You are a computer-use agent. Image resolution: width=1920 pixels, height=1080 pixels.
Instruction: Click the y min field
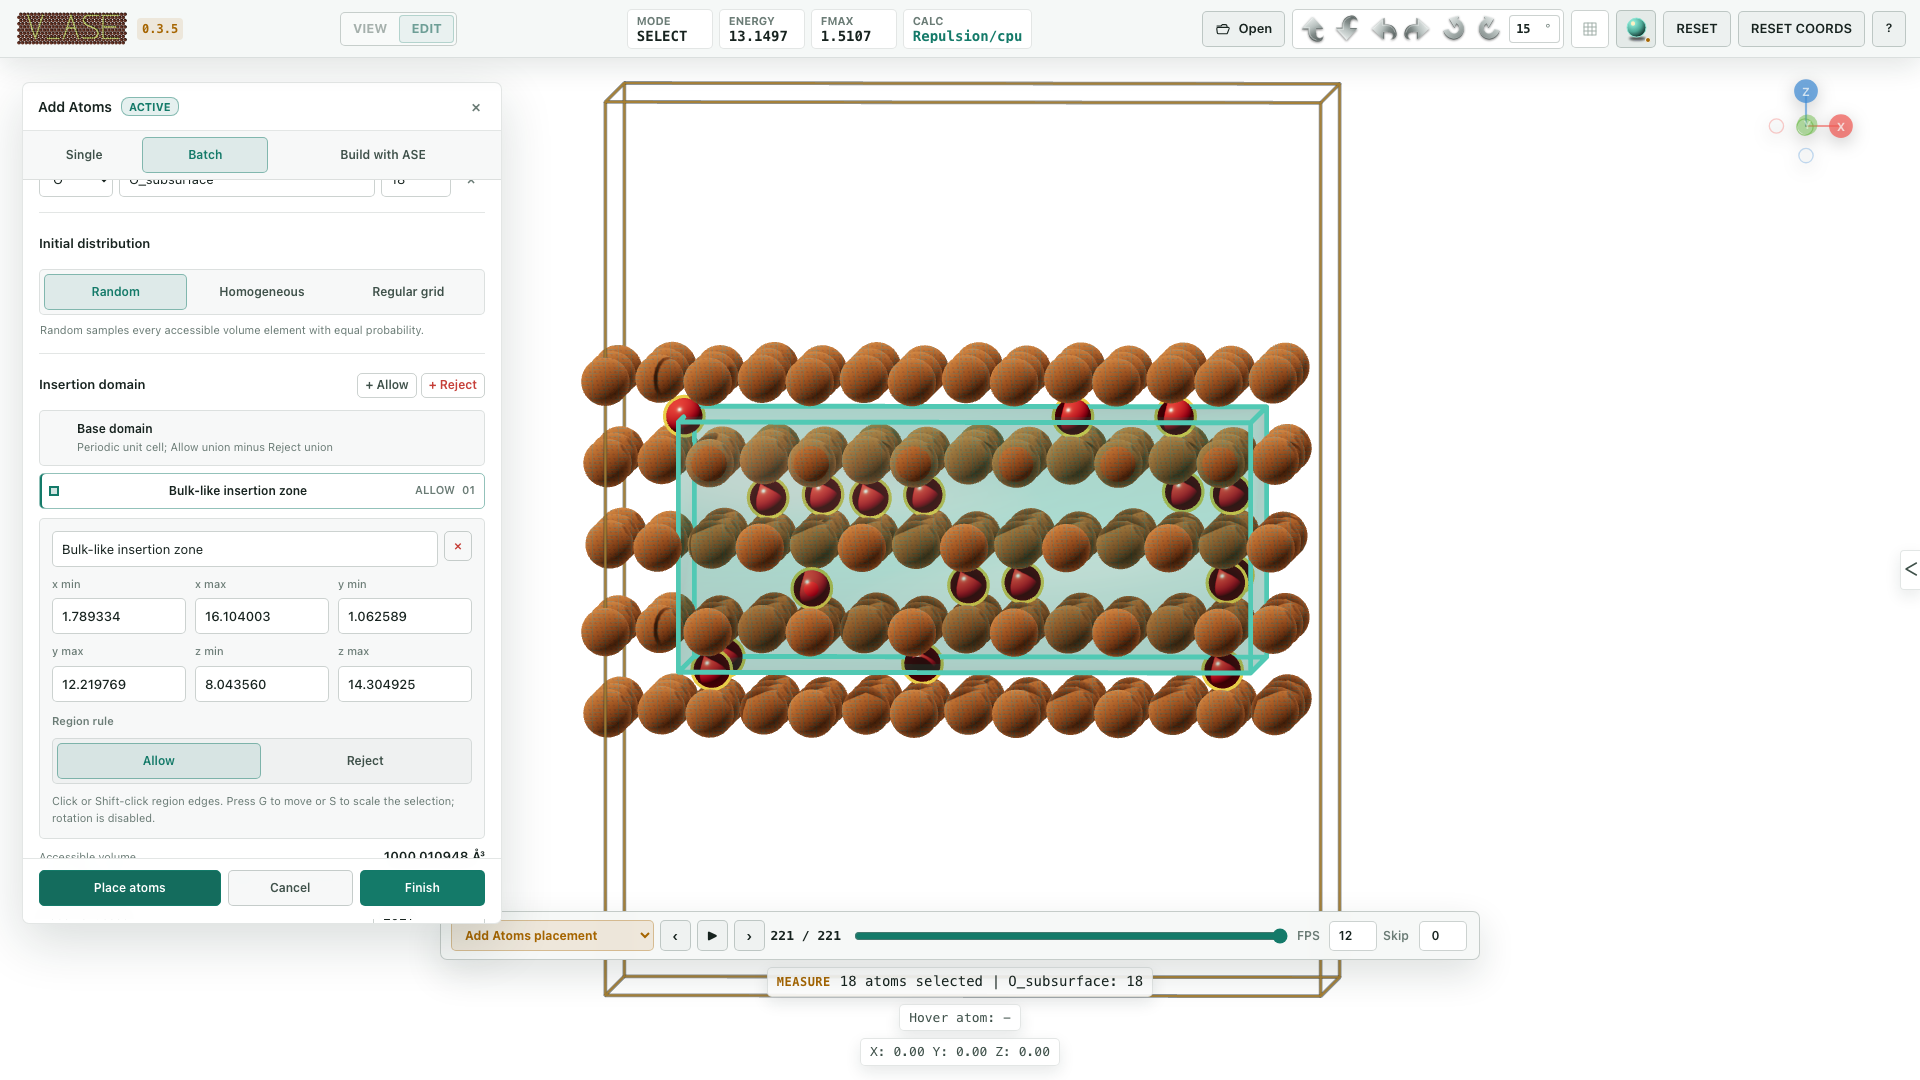click(405, 617)
